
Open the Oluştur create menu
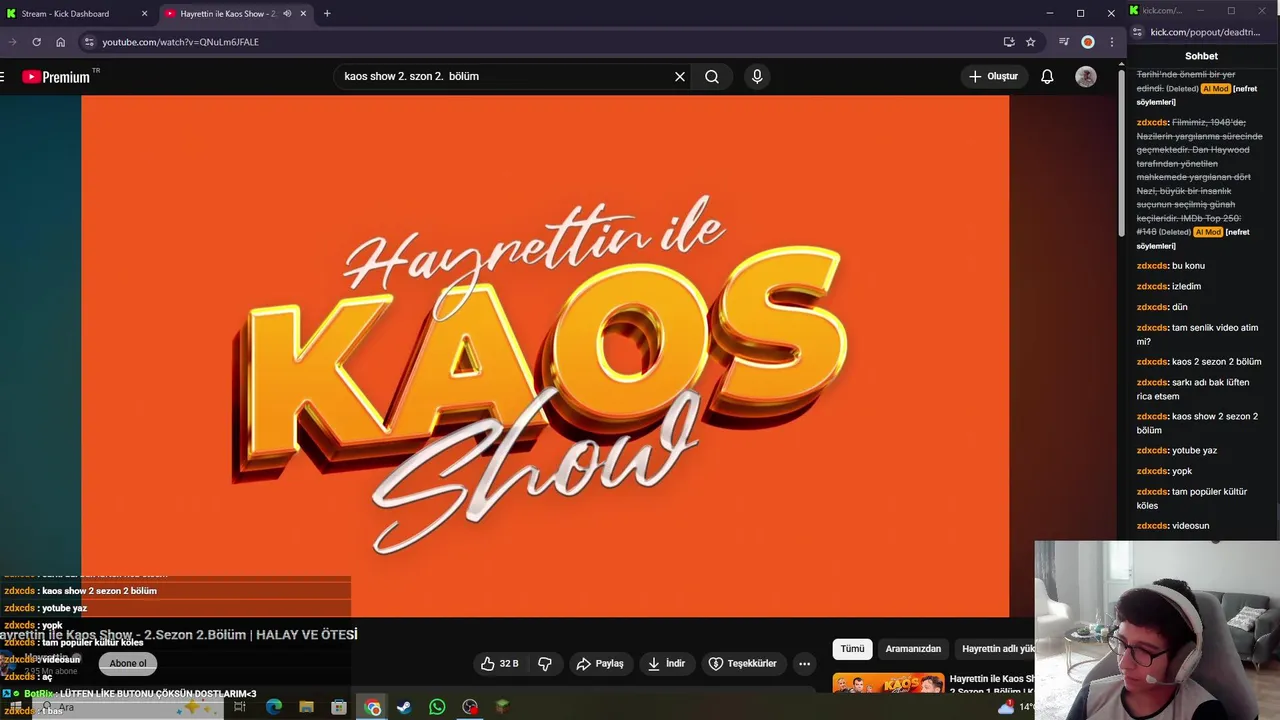(994, 76)
